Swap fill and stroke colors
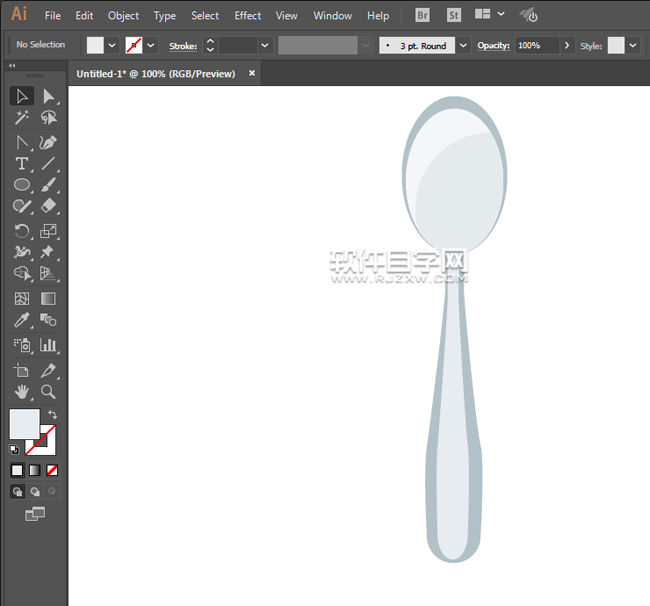Image resolution: width=650 pixels, height=606 pixels. [52, 414]
